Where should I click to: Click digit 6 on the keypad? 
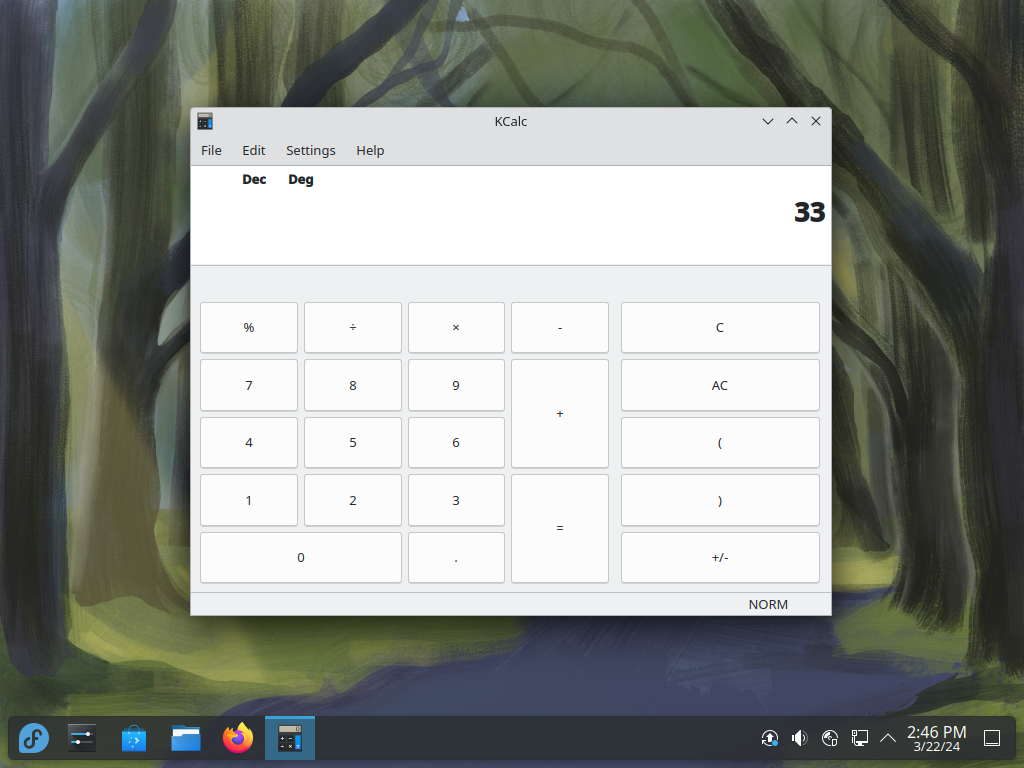tap(456, 443)
